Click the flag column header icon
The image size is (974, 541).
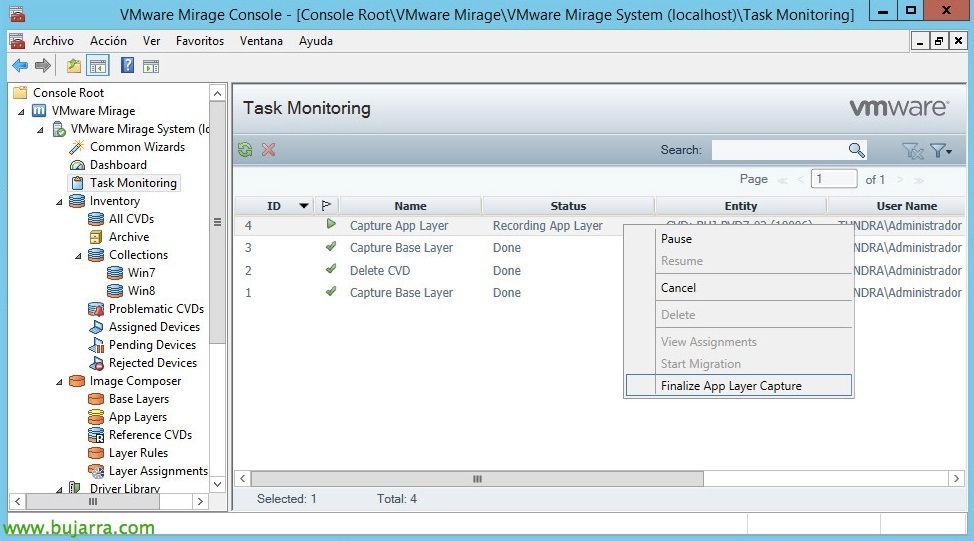click(x=326, y=206)
